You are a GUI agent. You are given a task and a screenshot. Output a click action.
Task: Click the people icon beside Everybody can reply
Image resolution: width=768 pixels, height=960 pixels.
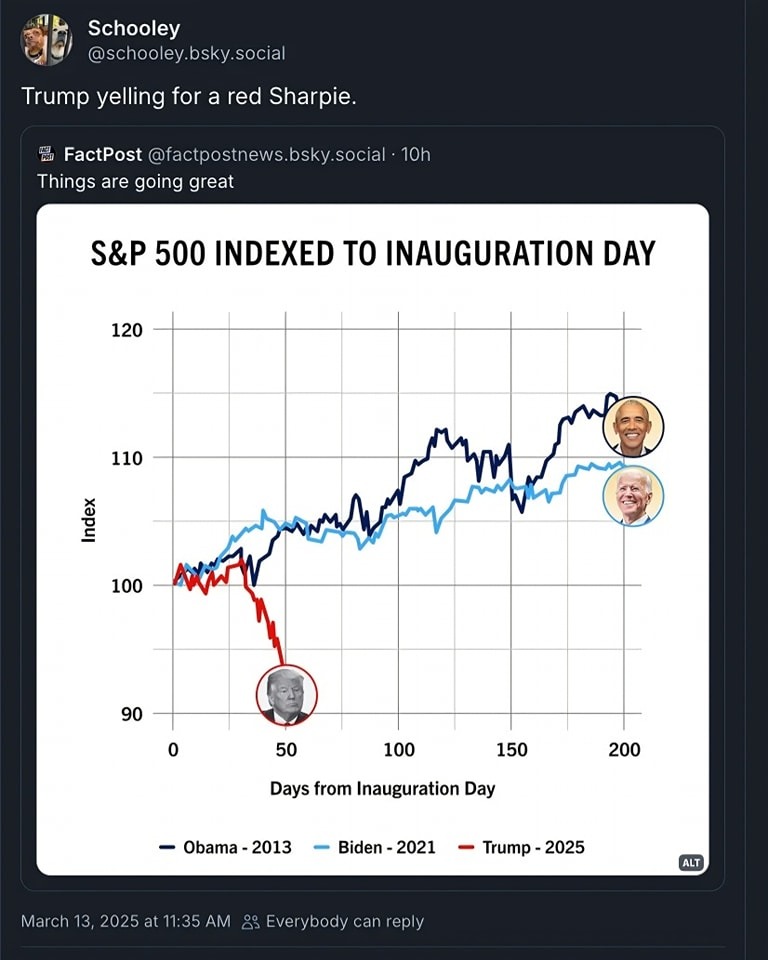[251, 921]
